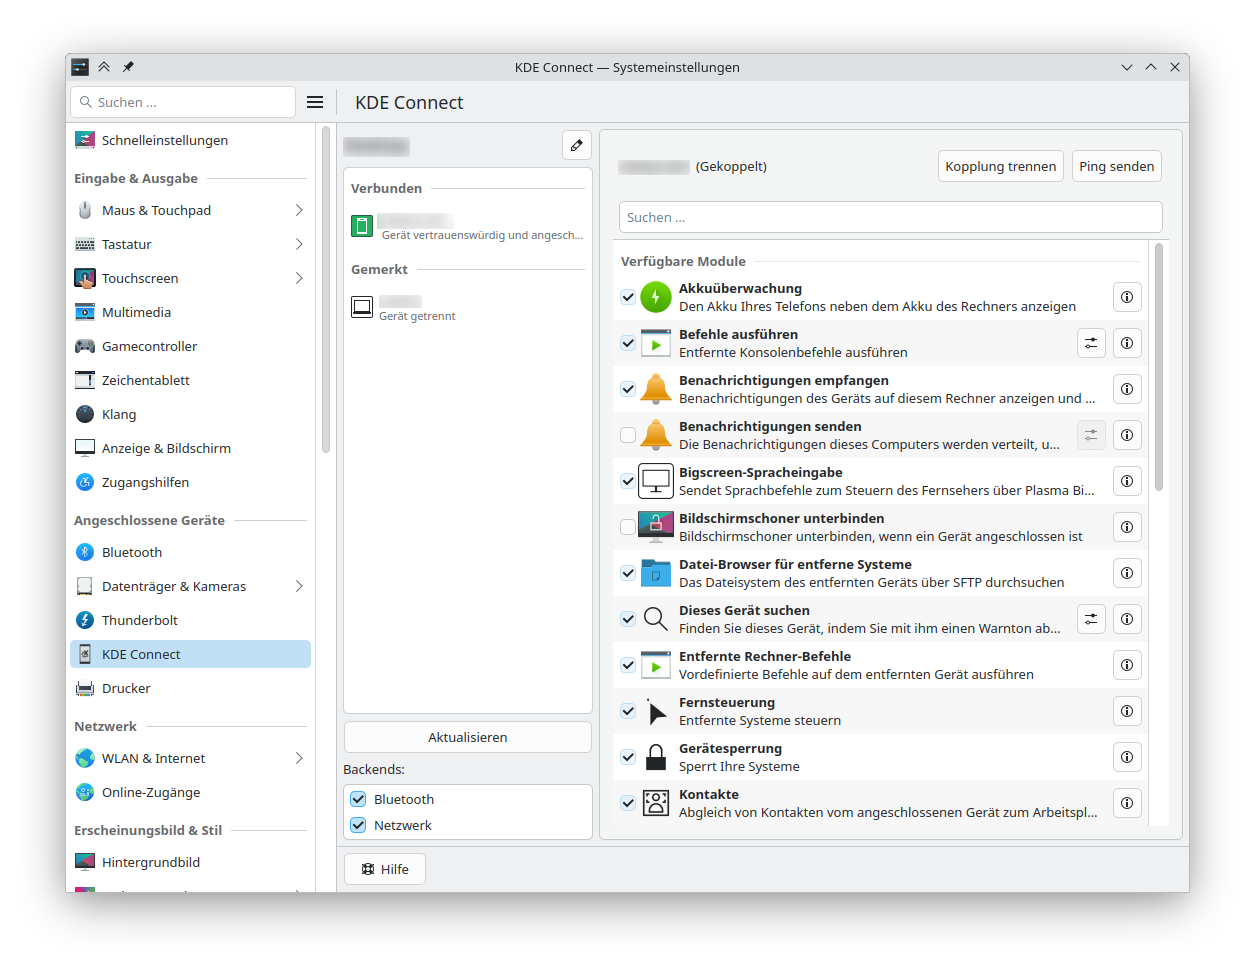Click the edit device name pencil icon

tap(577, 145)
